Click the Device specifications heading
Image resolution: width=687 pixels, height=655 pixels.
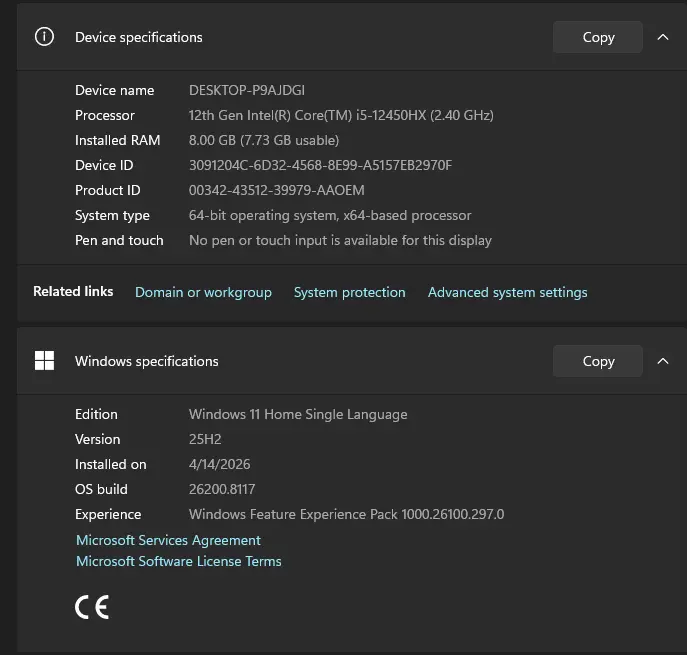(139, 37)
